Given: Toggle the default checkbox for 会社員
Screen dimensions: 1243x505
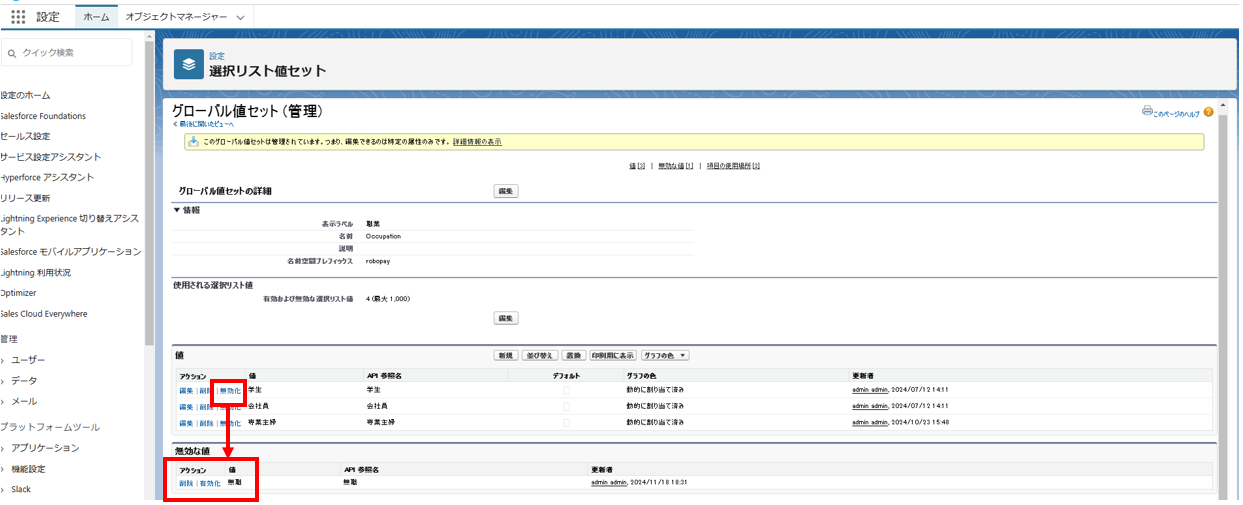Looking at the screenshot, I should click(x=566, y=406).
